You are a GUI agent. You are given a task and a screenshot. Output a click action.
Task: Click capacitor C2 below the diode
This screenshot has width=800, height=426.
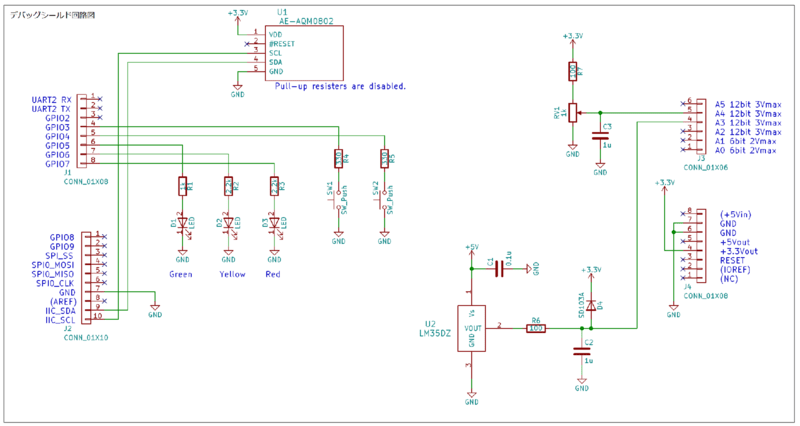pos(580,350)
